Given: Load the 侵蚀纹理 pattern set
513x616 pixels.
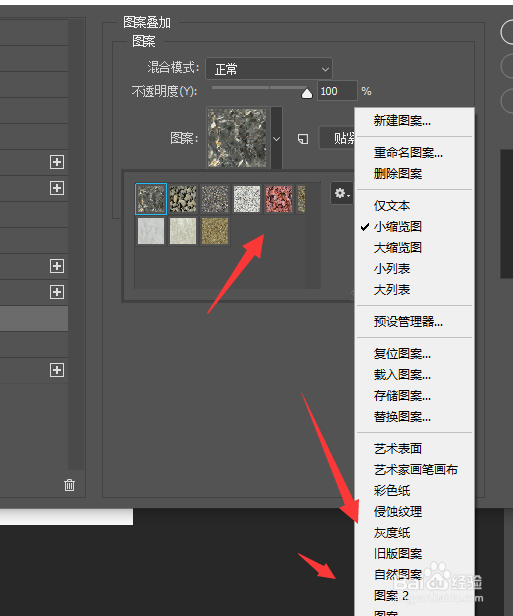Looking at the screenshot, I should coord(398,512).
